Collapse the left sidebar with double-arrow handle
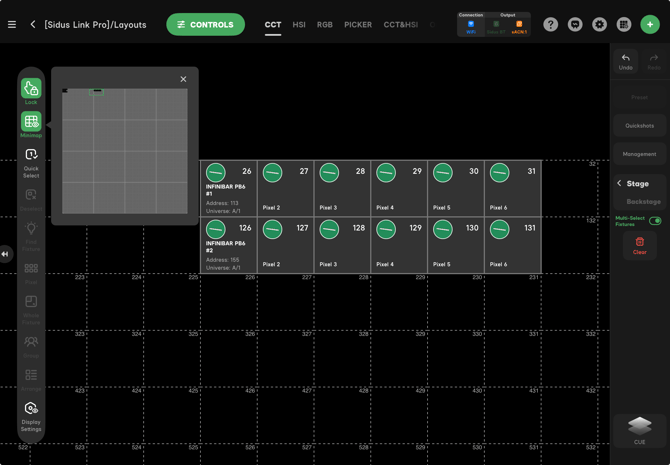This screenshot has width=670, height=465. click(x=5, y=254)
